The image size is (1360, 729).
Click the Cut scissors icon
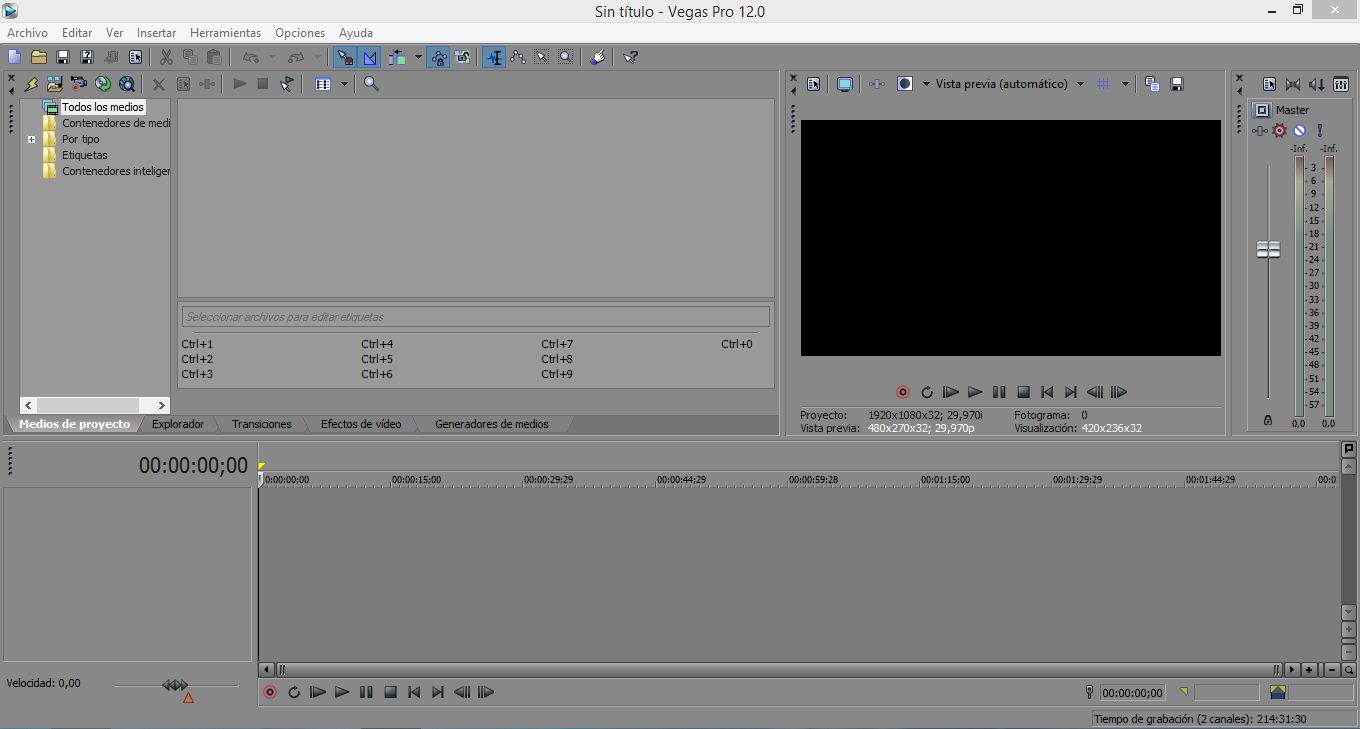[x=166, y=57]
